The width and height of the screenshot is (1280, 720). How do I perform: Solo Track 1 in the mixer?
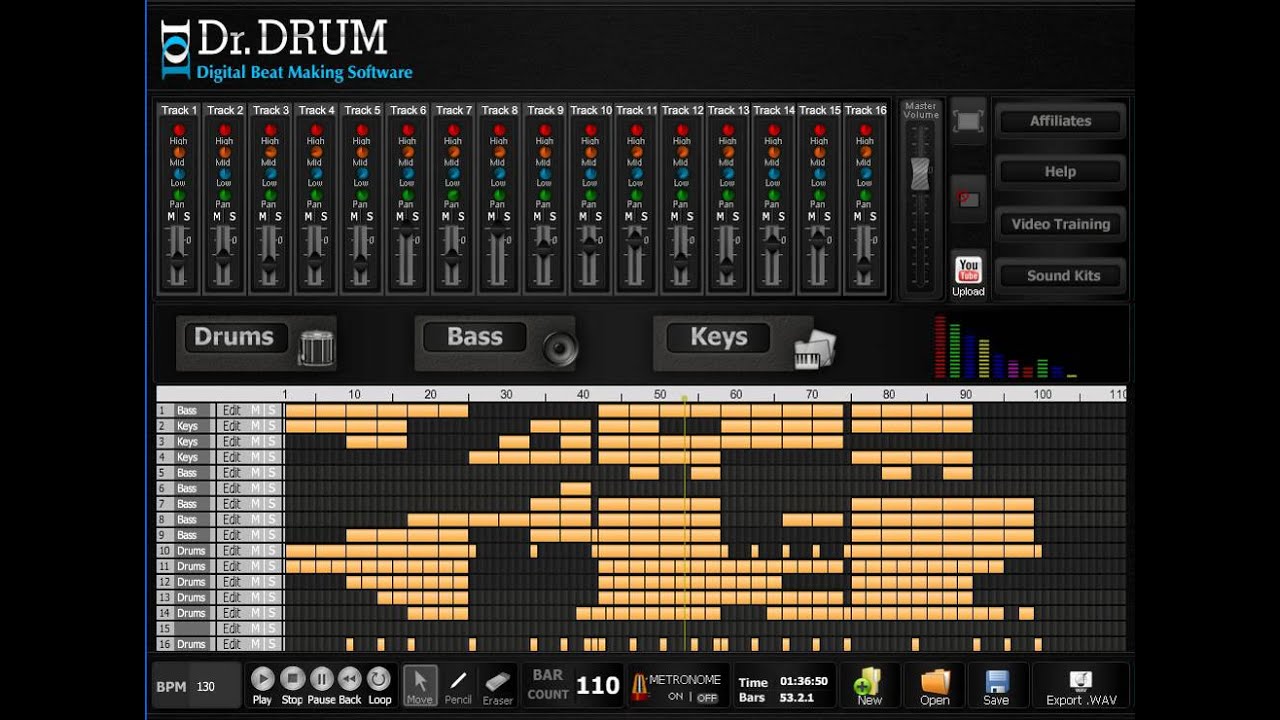(x=186, y=217)
